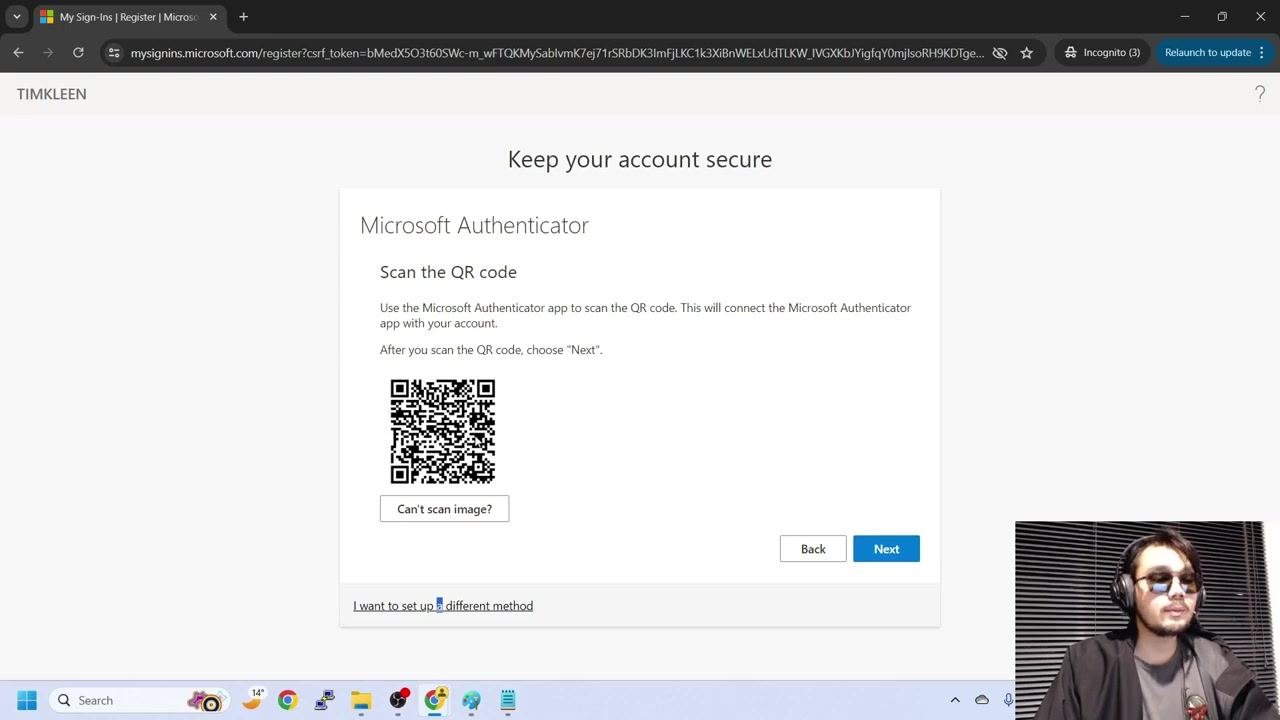Click the Next button
The height and width of the screenshot is (720, 1280).
[x=886, y=549]
